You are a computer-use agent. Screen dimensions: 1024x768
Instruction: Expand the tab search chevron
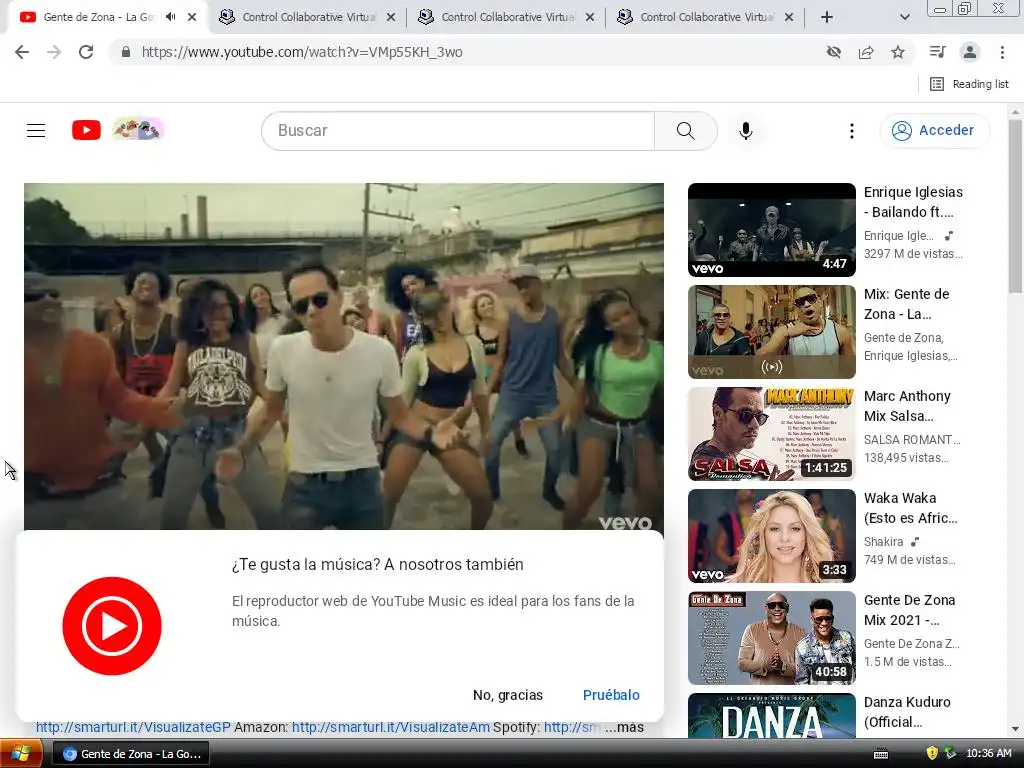click(x=904, y=17)
